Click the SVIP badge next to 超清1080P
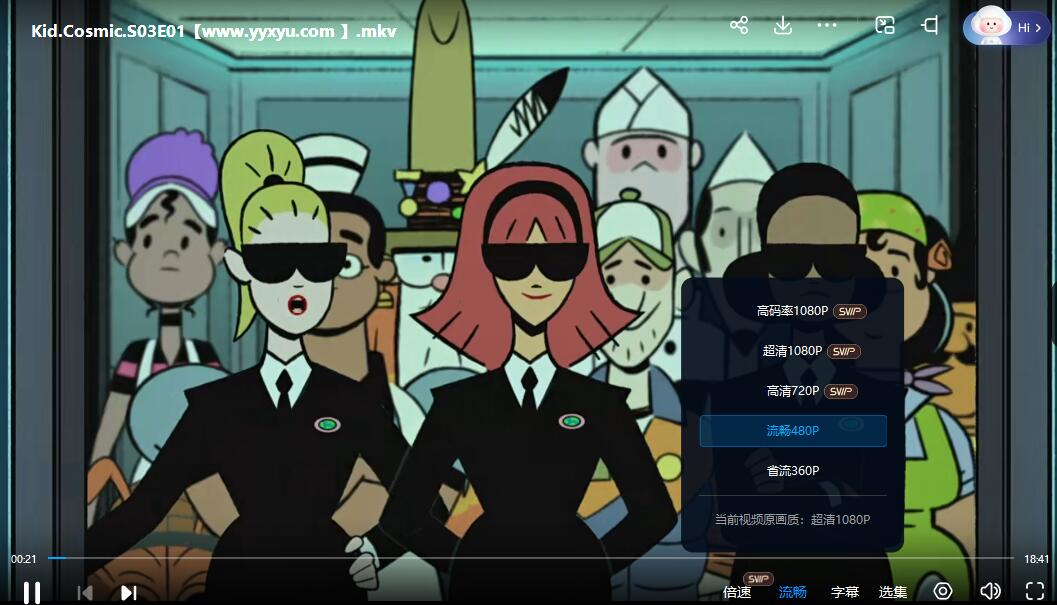 coord(844,351)
